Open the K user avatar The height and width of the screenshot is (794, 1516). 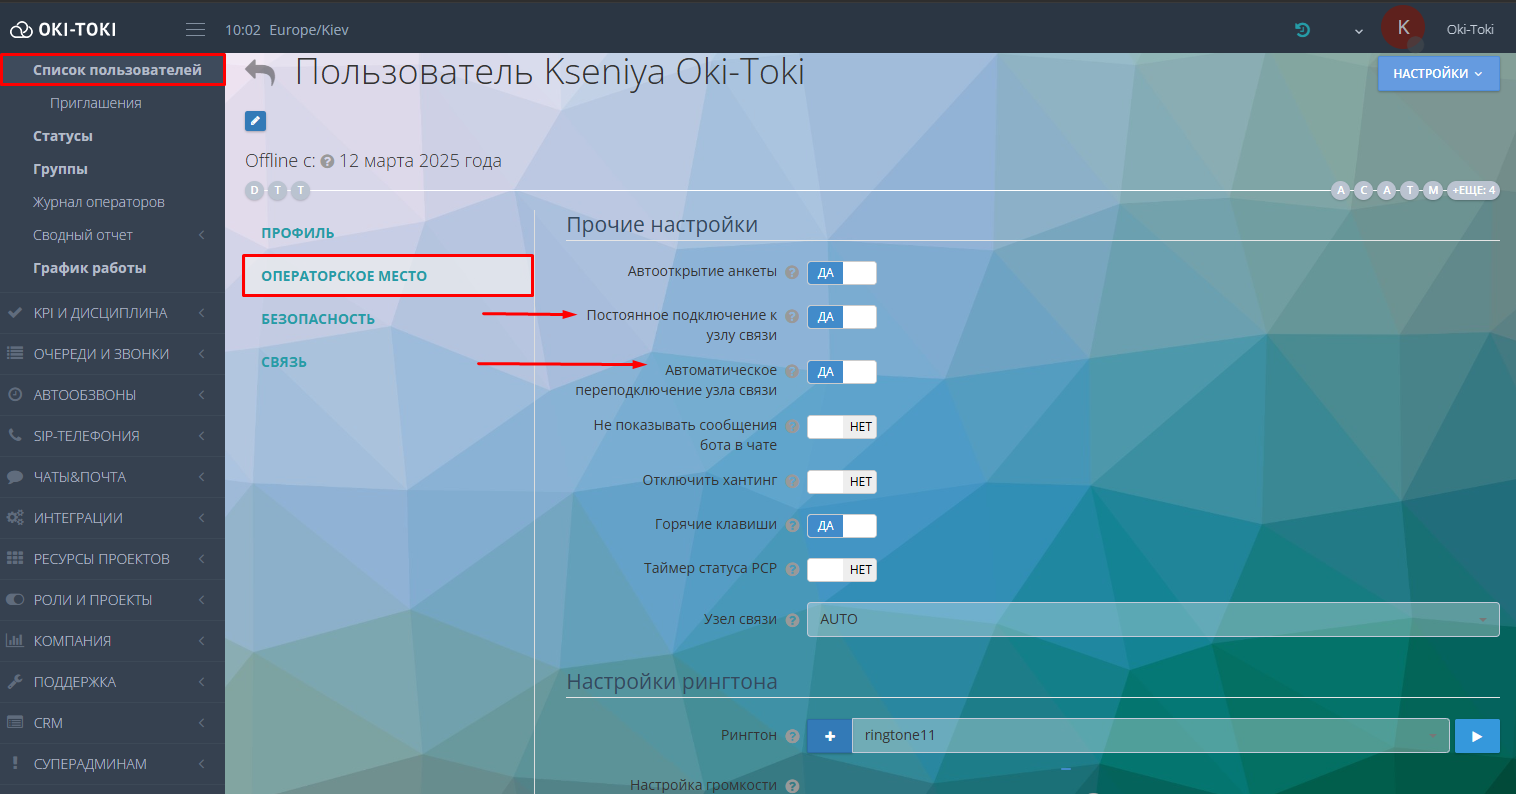click(x=1403, y=28)
